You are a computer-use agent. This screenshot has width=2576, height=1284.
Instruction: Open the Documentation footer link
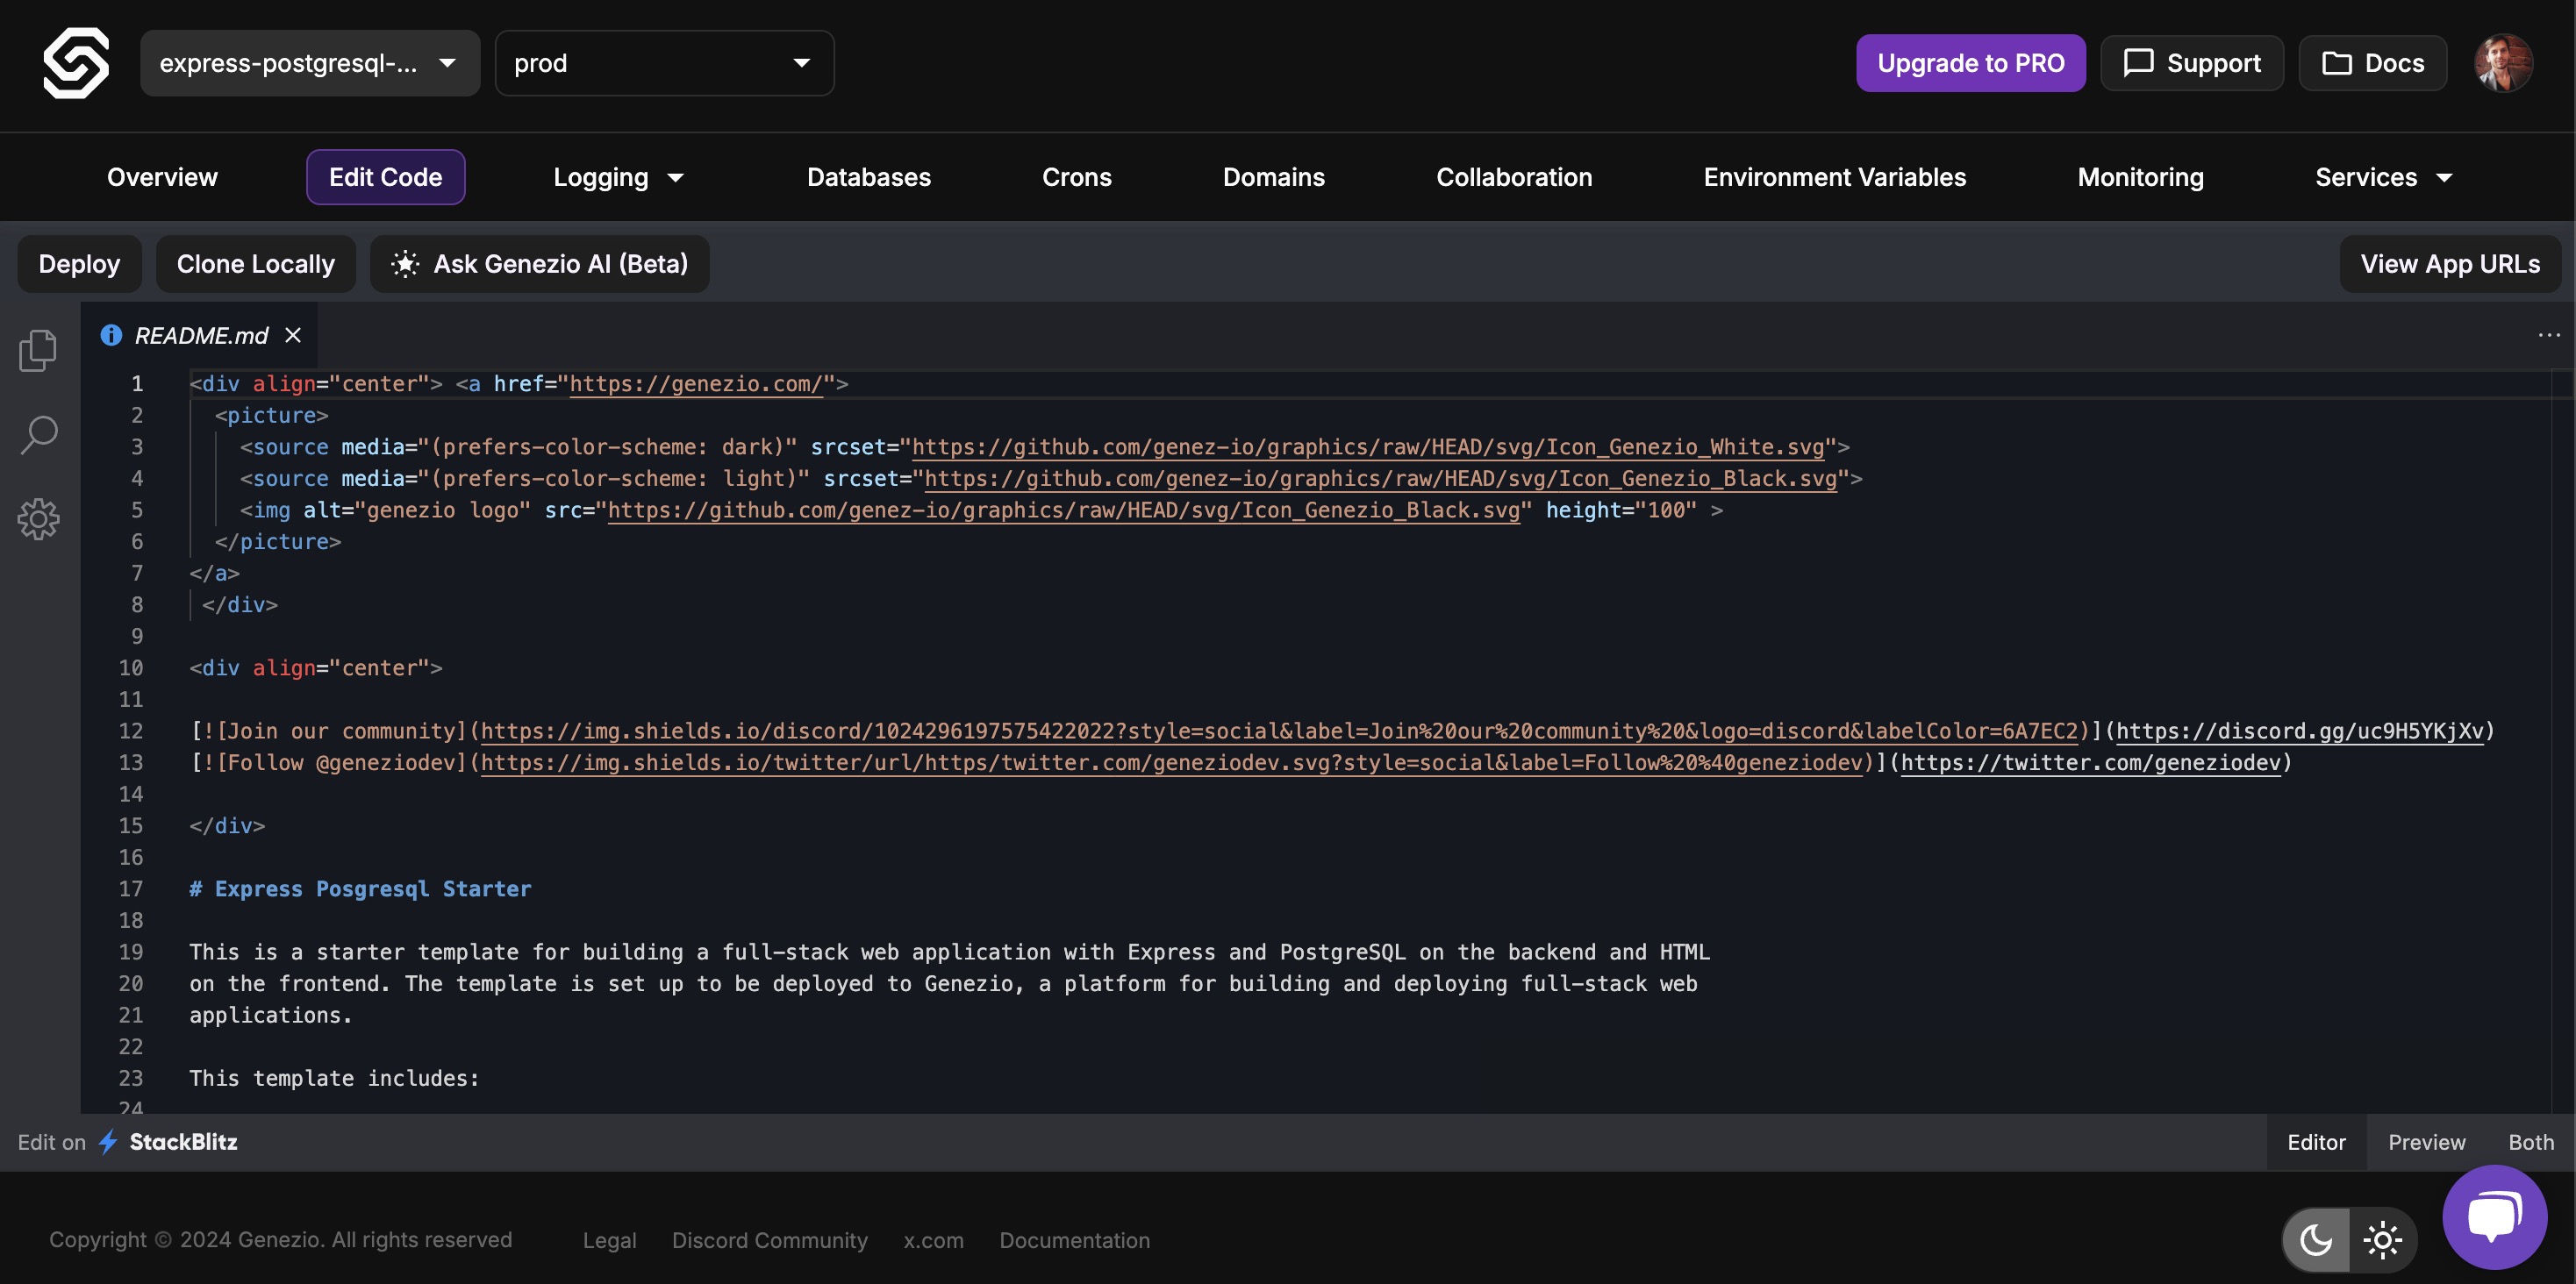[x=1075, y=1240]
